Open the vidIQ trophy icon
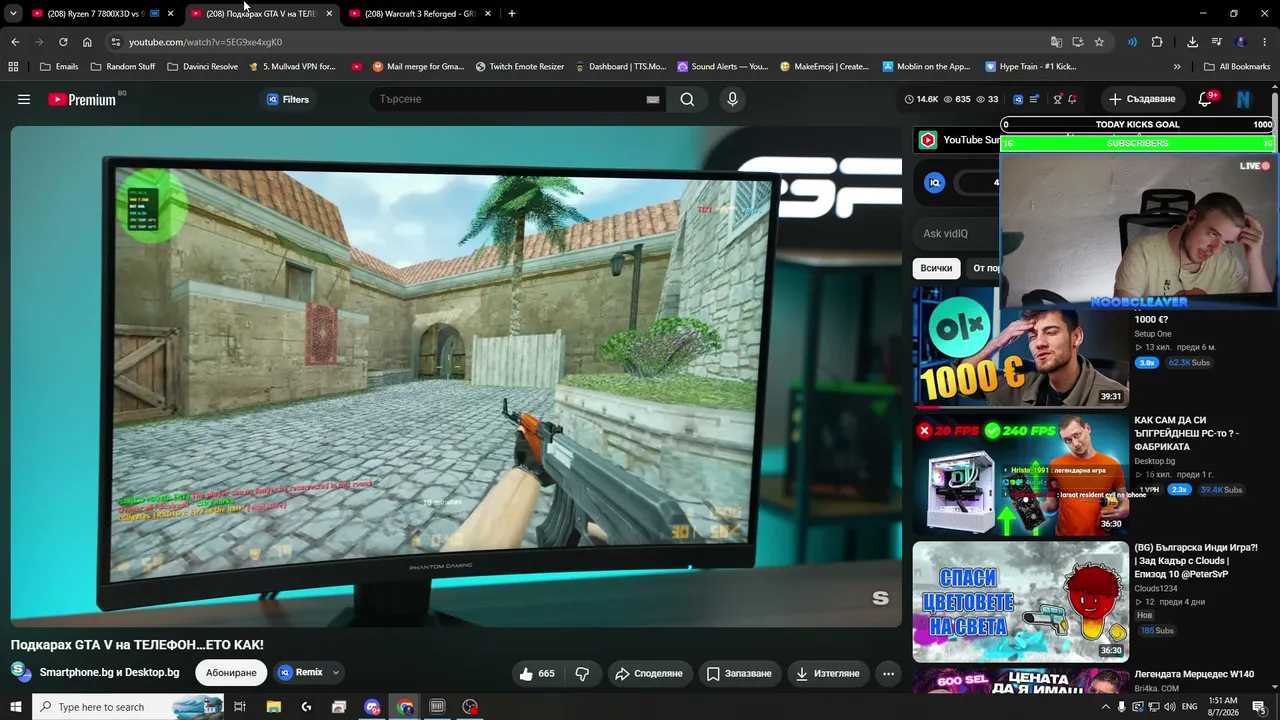The image size is (1280, 720). pos(1057,99)
